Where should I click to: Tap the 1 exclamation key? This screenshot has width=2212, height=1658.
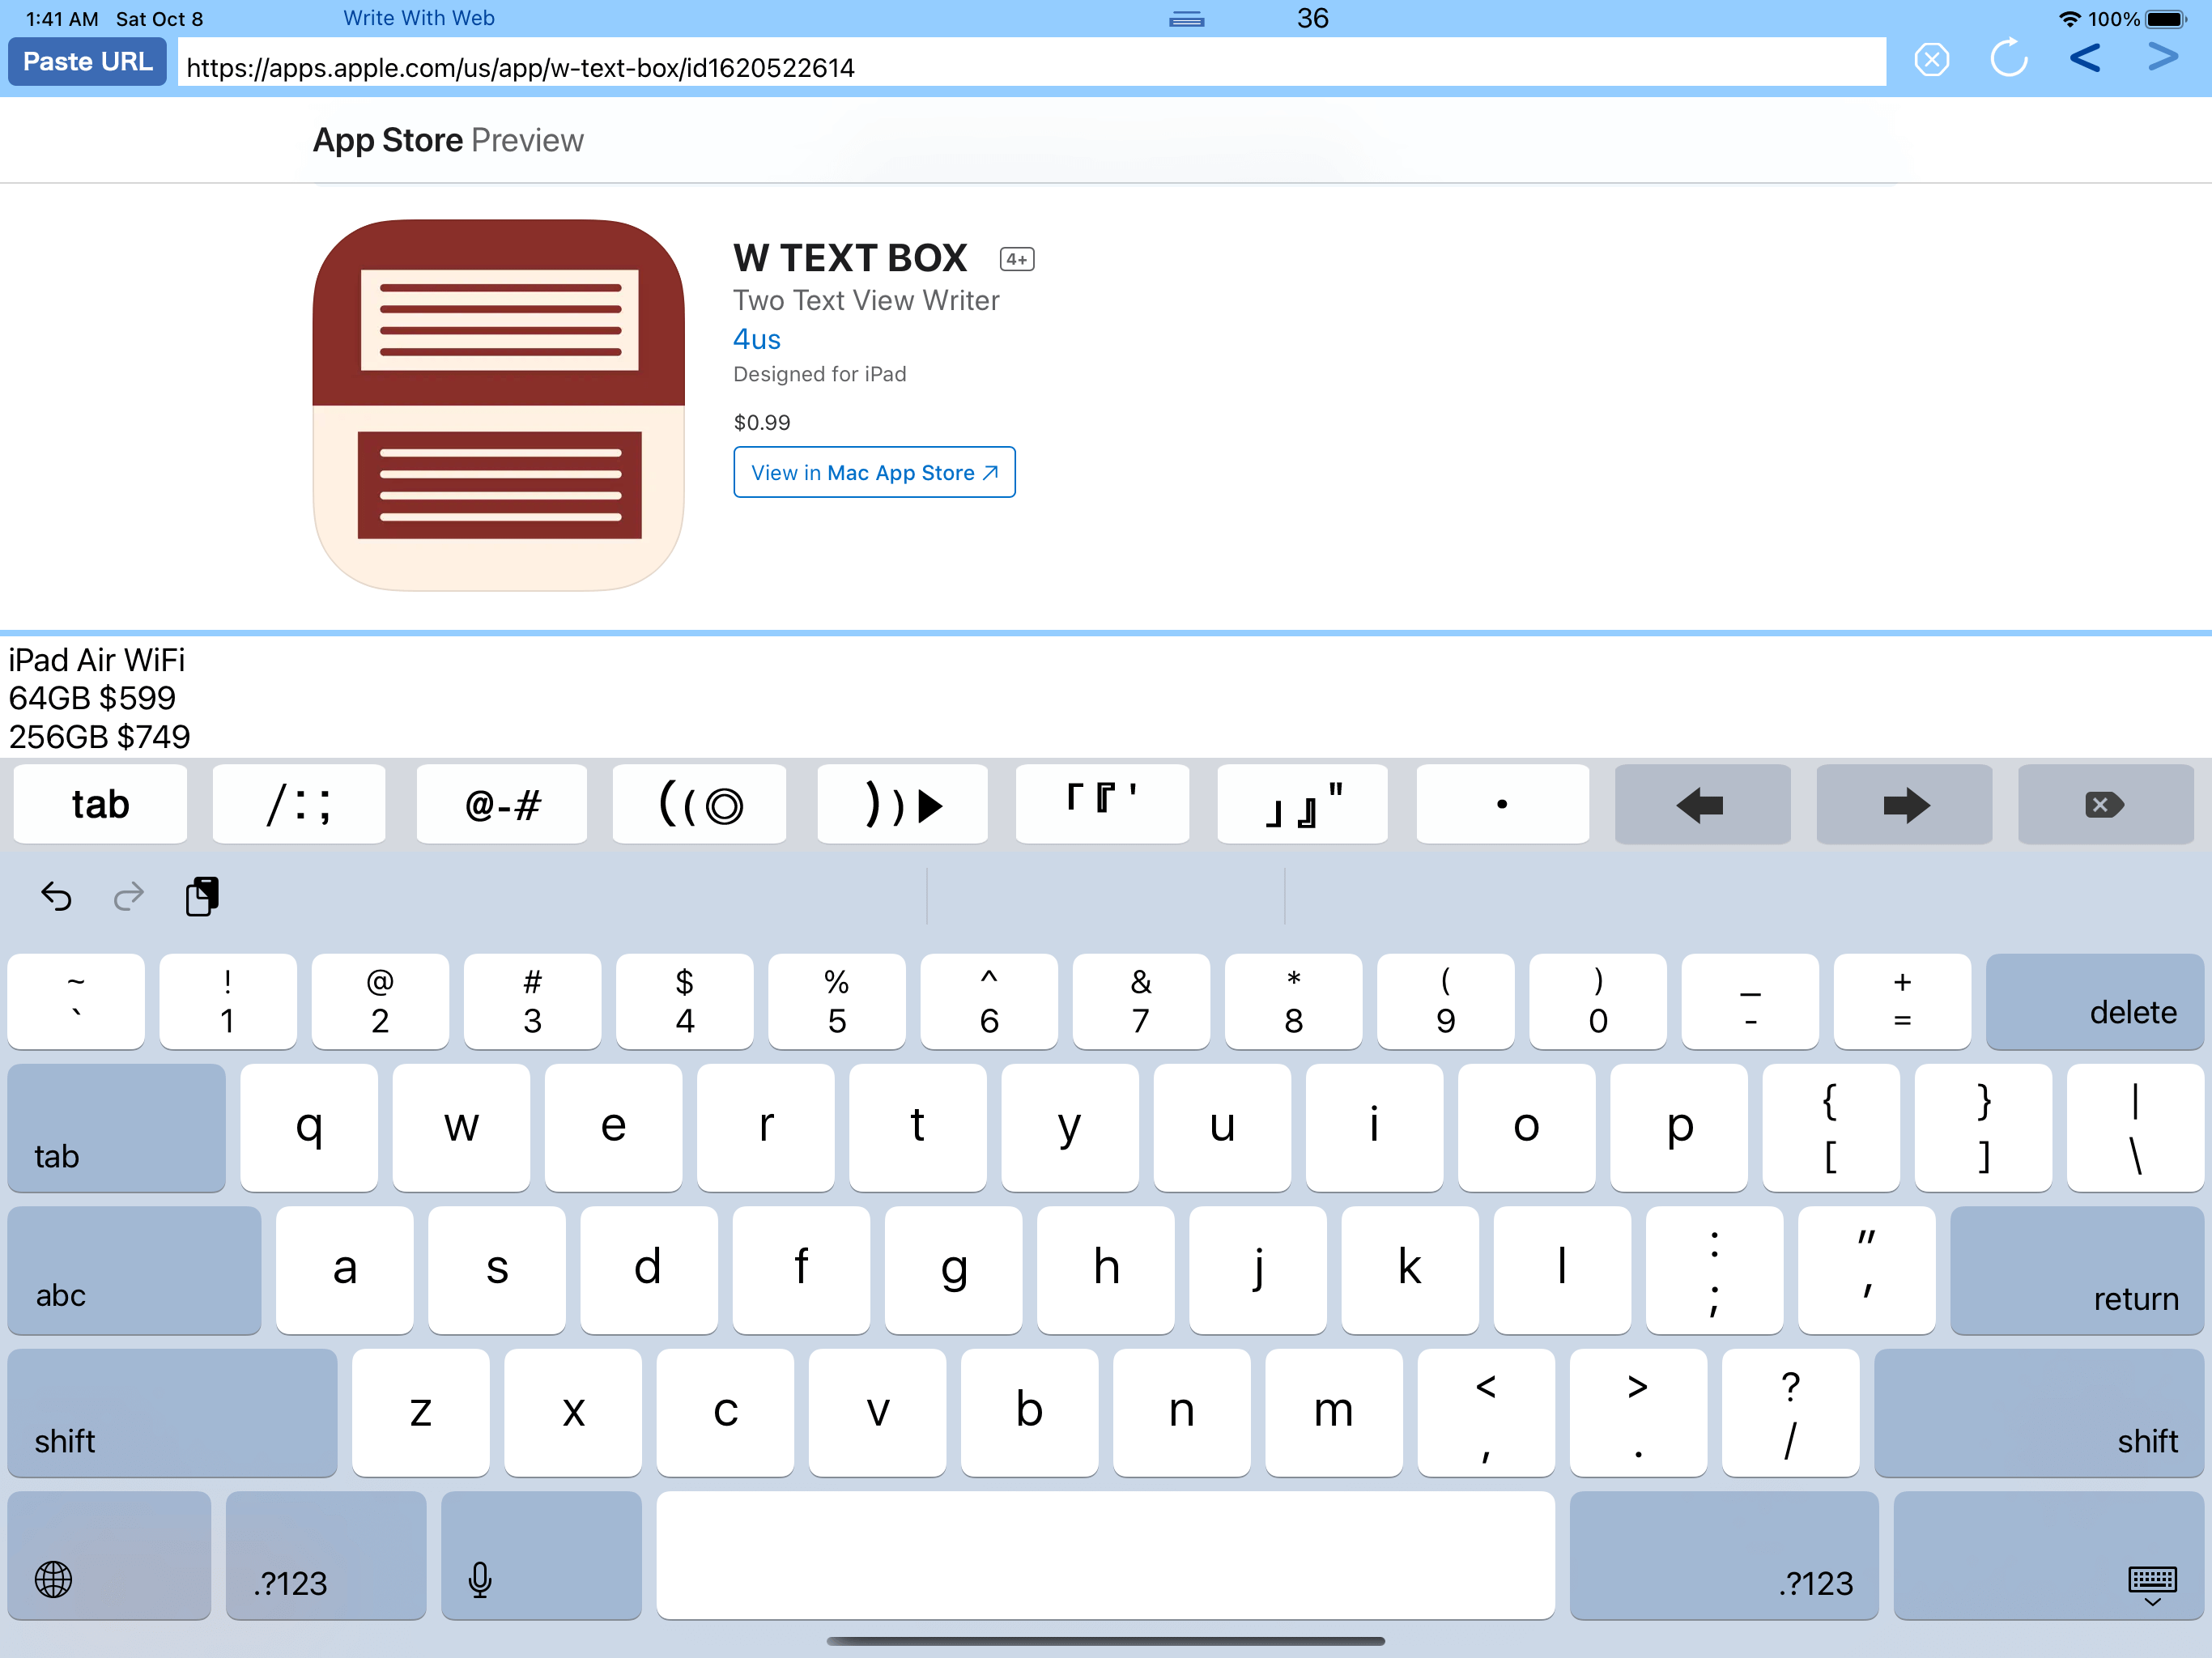click(x=228, y=1001)
